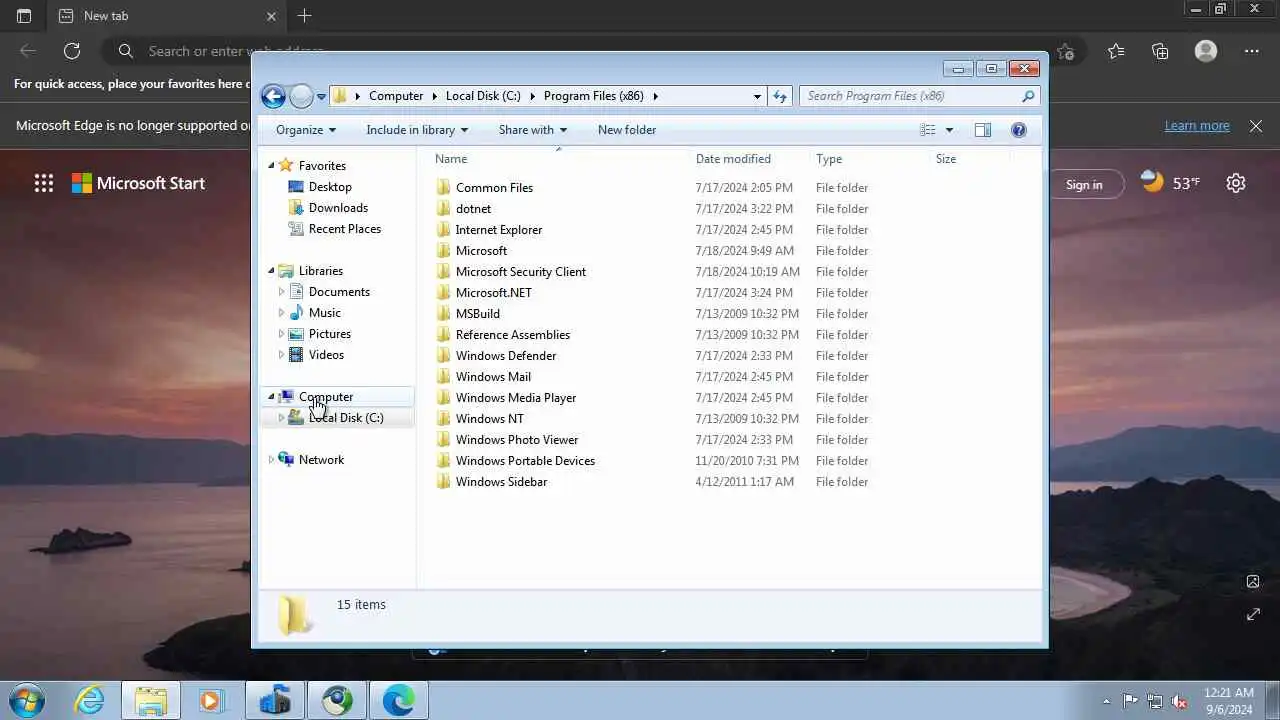Click the Edge Refresh button

pyautogui.click(x=72, y=51)
